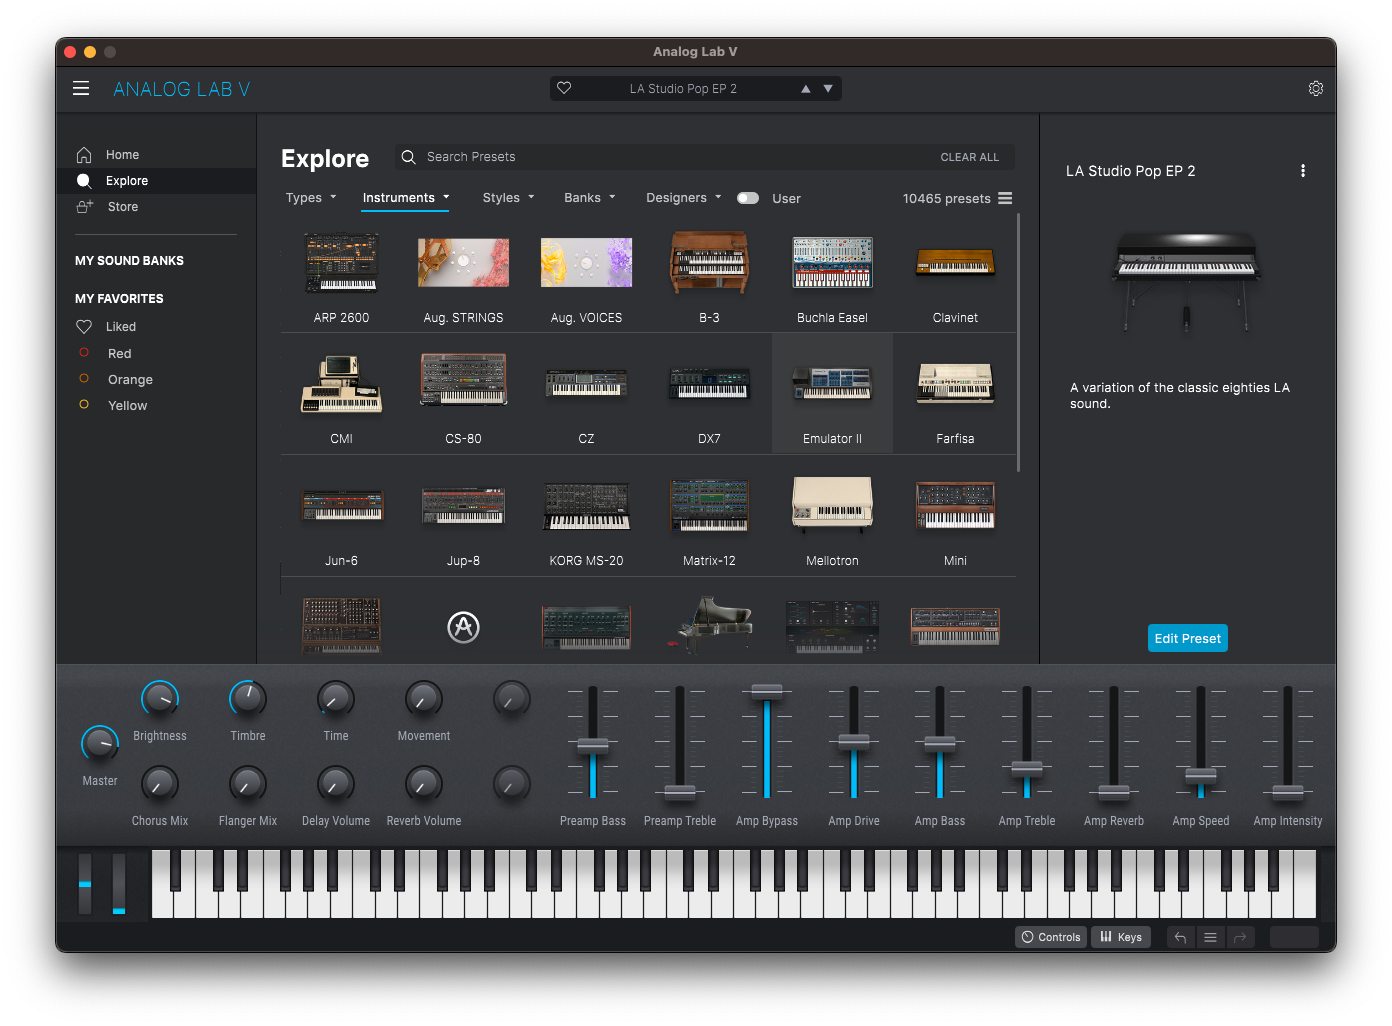1392x1026 pixels.
Task: Click the electric piano preset image
Action: pos(1187,283)
